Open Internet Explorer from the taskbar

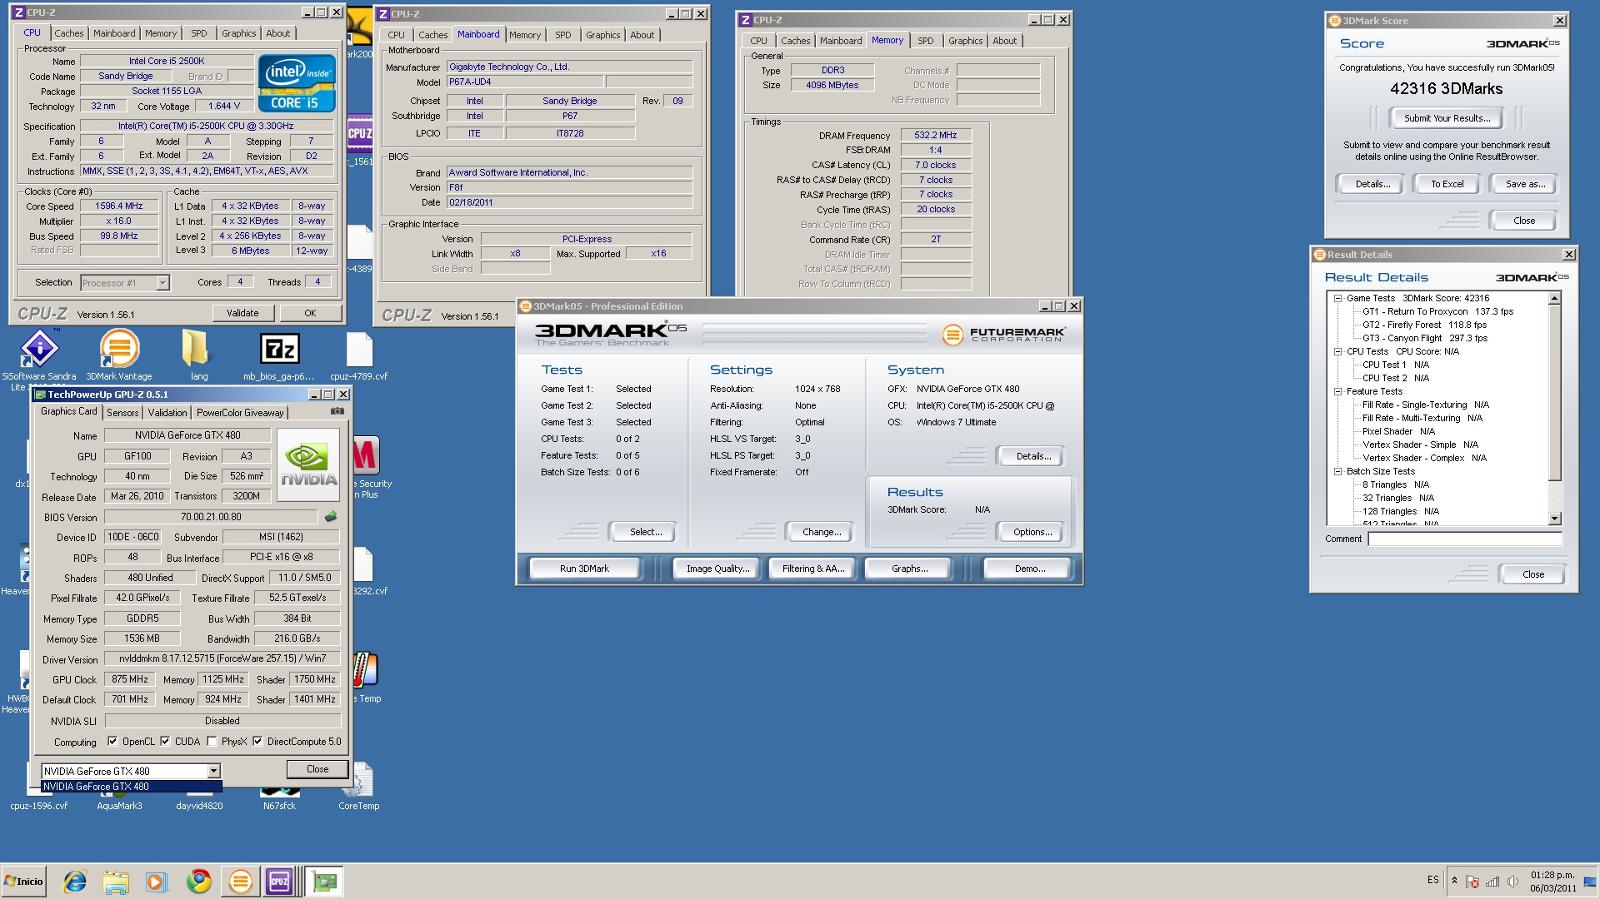click(x=75, y=881)
